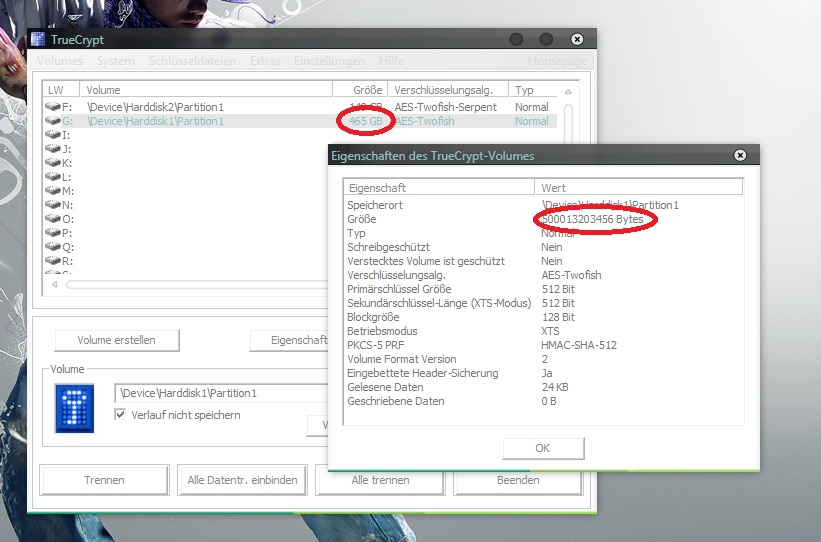Sort by the Volume column header
The image size is (821, 542).
206,90
